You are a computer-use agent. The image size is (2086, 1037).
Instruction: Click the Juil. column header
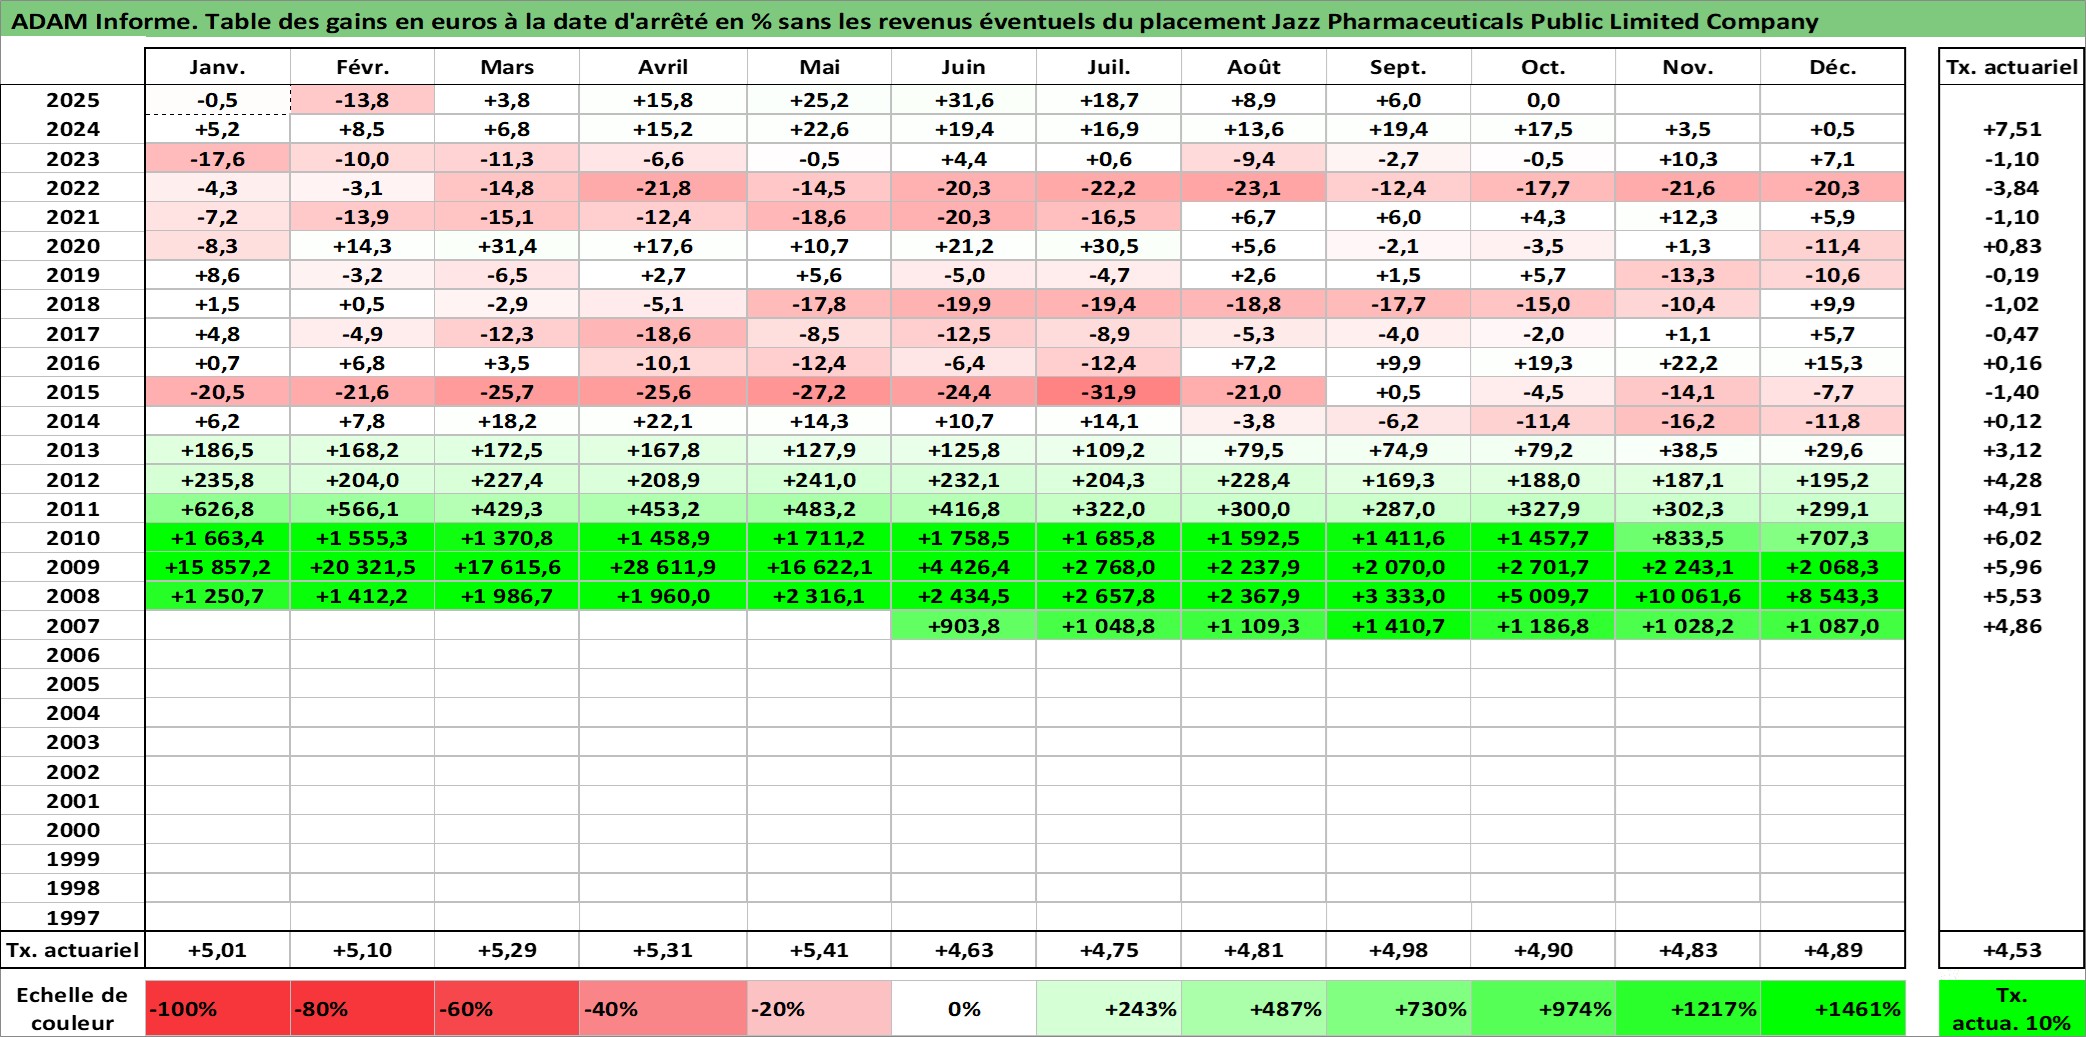pyautogui.click(x=1108, y=67)
